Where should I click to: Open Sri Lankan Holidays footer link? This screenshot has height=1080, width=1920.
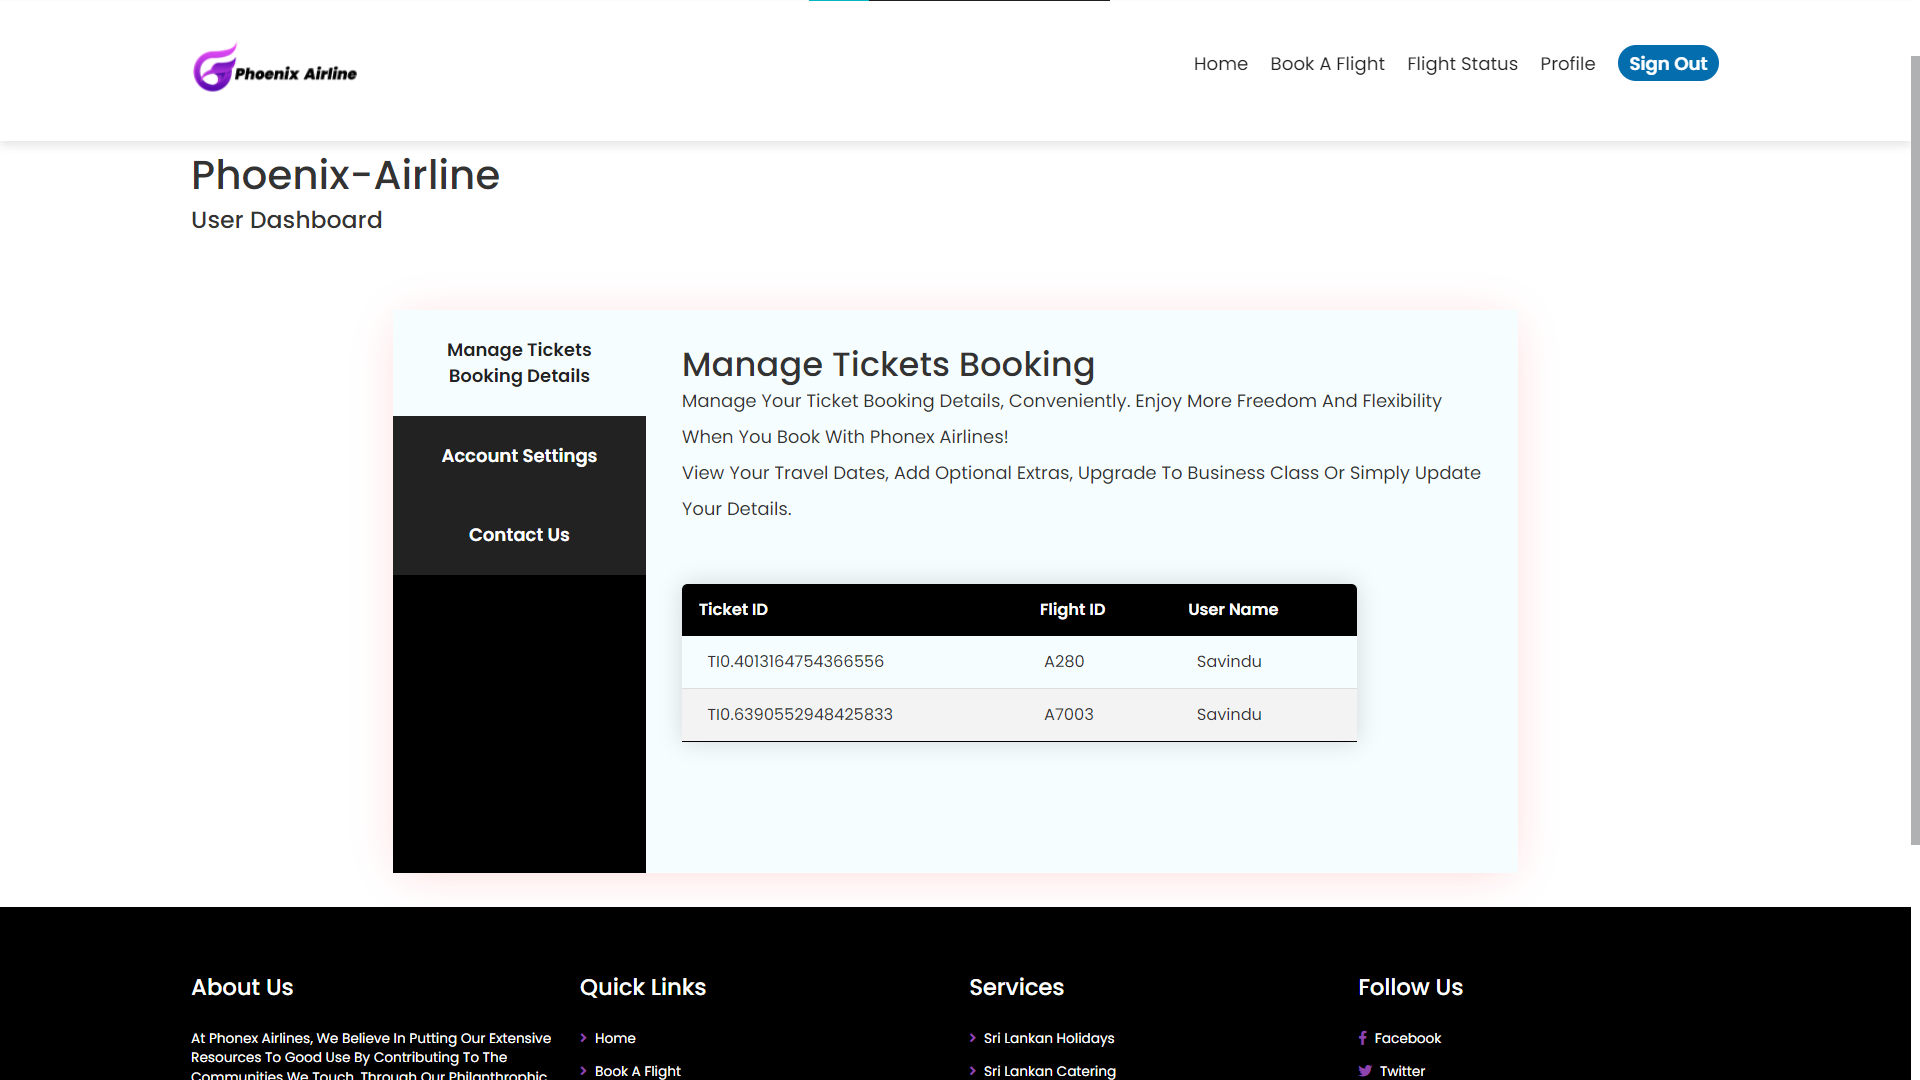pyautogui.click(x=1048, y=1038)
